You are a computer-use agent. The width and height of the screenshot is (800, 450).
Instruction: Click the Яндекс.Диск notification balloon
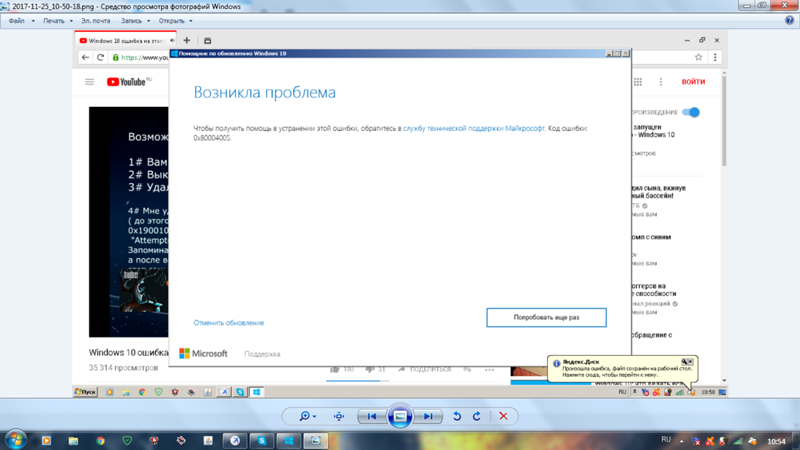622,369
